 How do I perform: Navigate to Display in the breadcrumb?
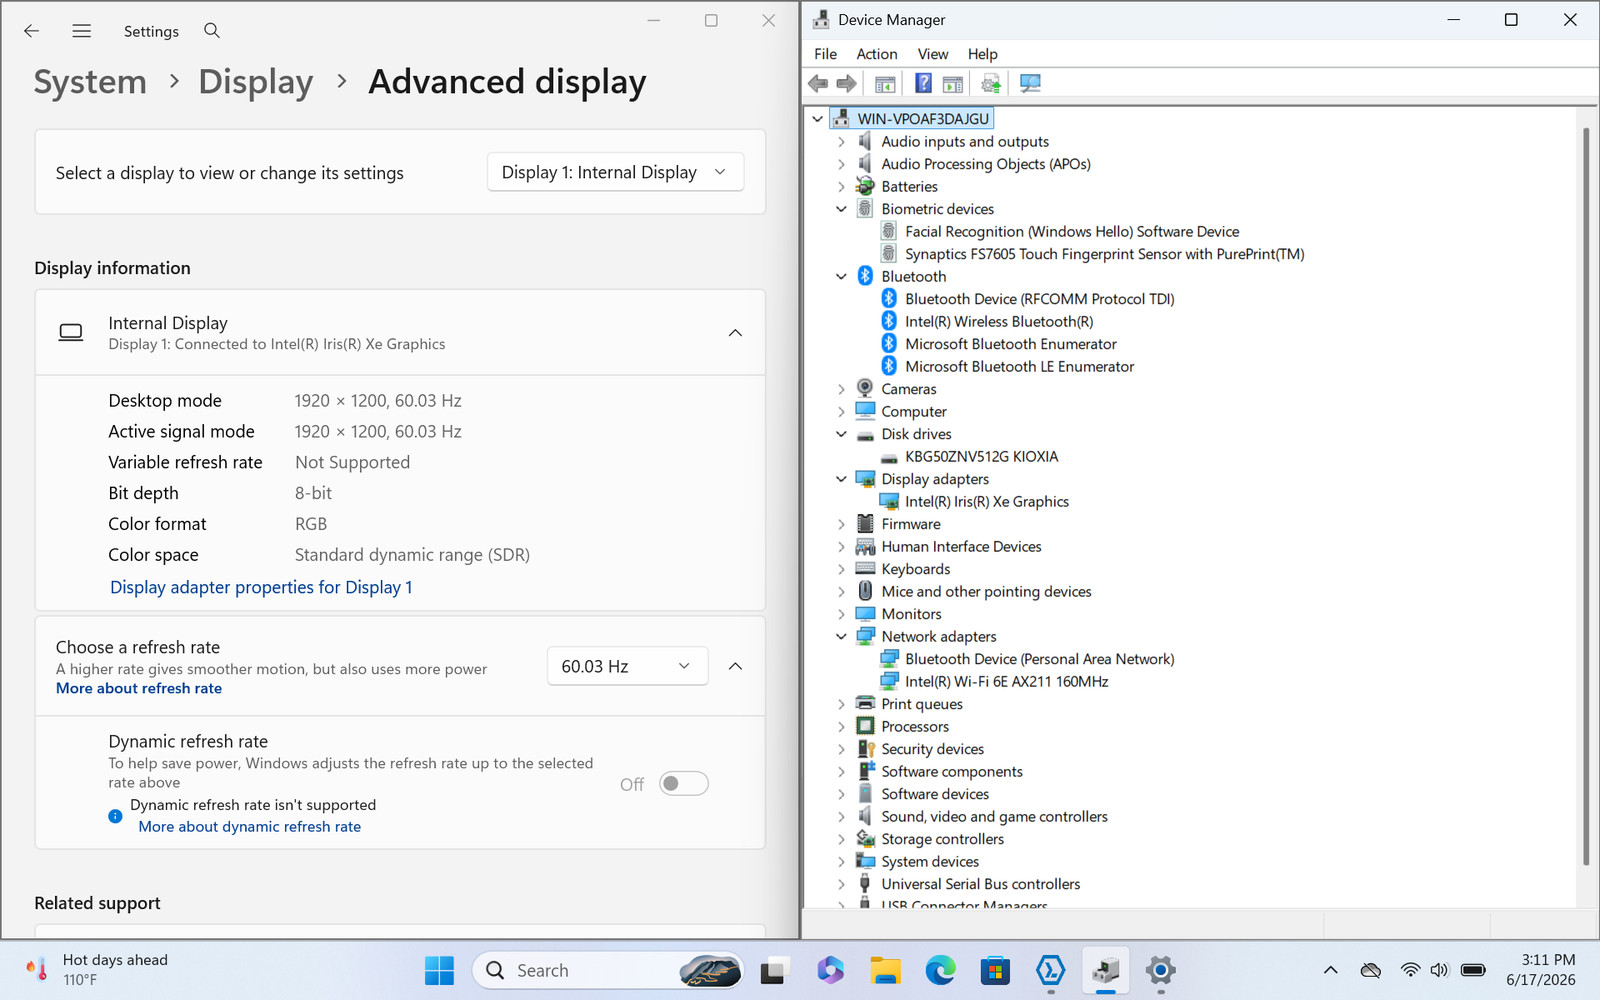tap(256, 82)
